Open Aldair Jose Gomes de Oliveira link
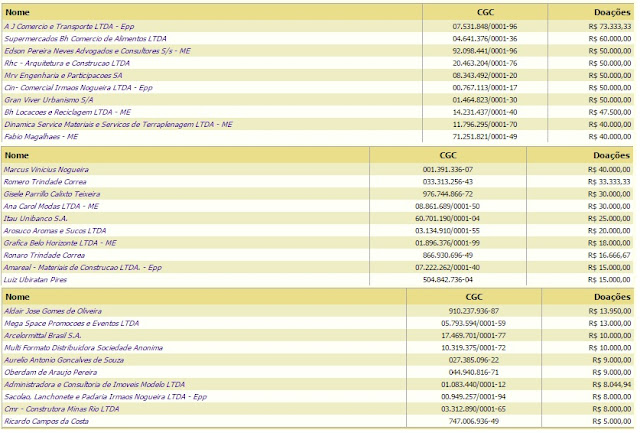Screen dimensions: 640x433 coord(53,311)
